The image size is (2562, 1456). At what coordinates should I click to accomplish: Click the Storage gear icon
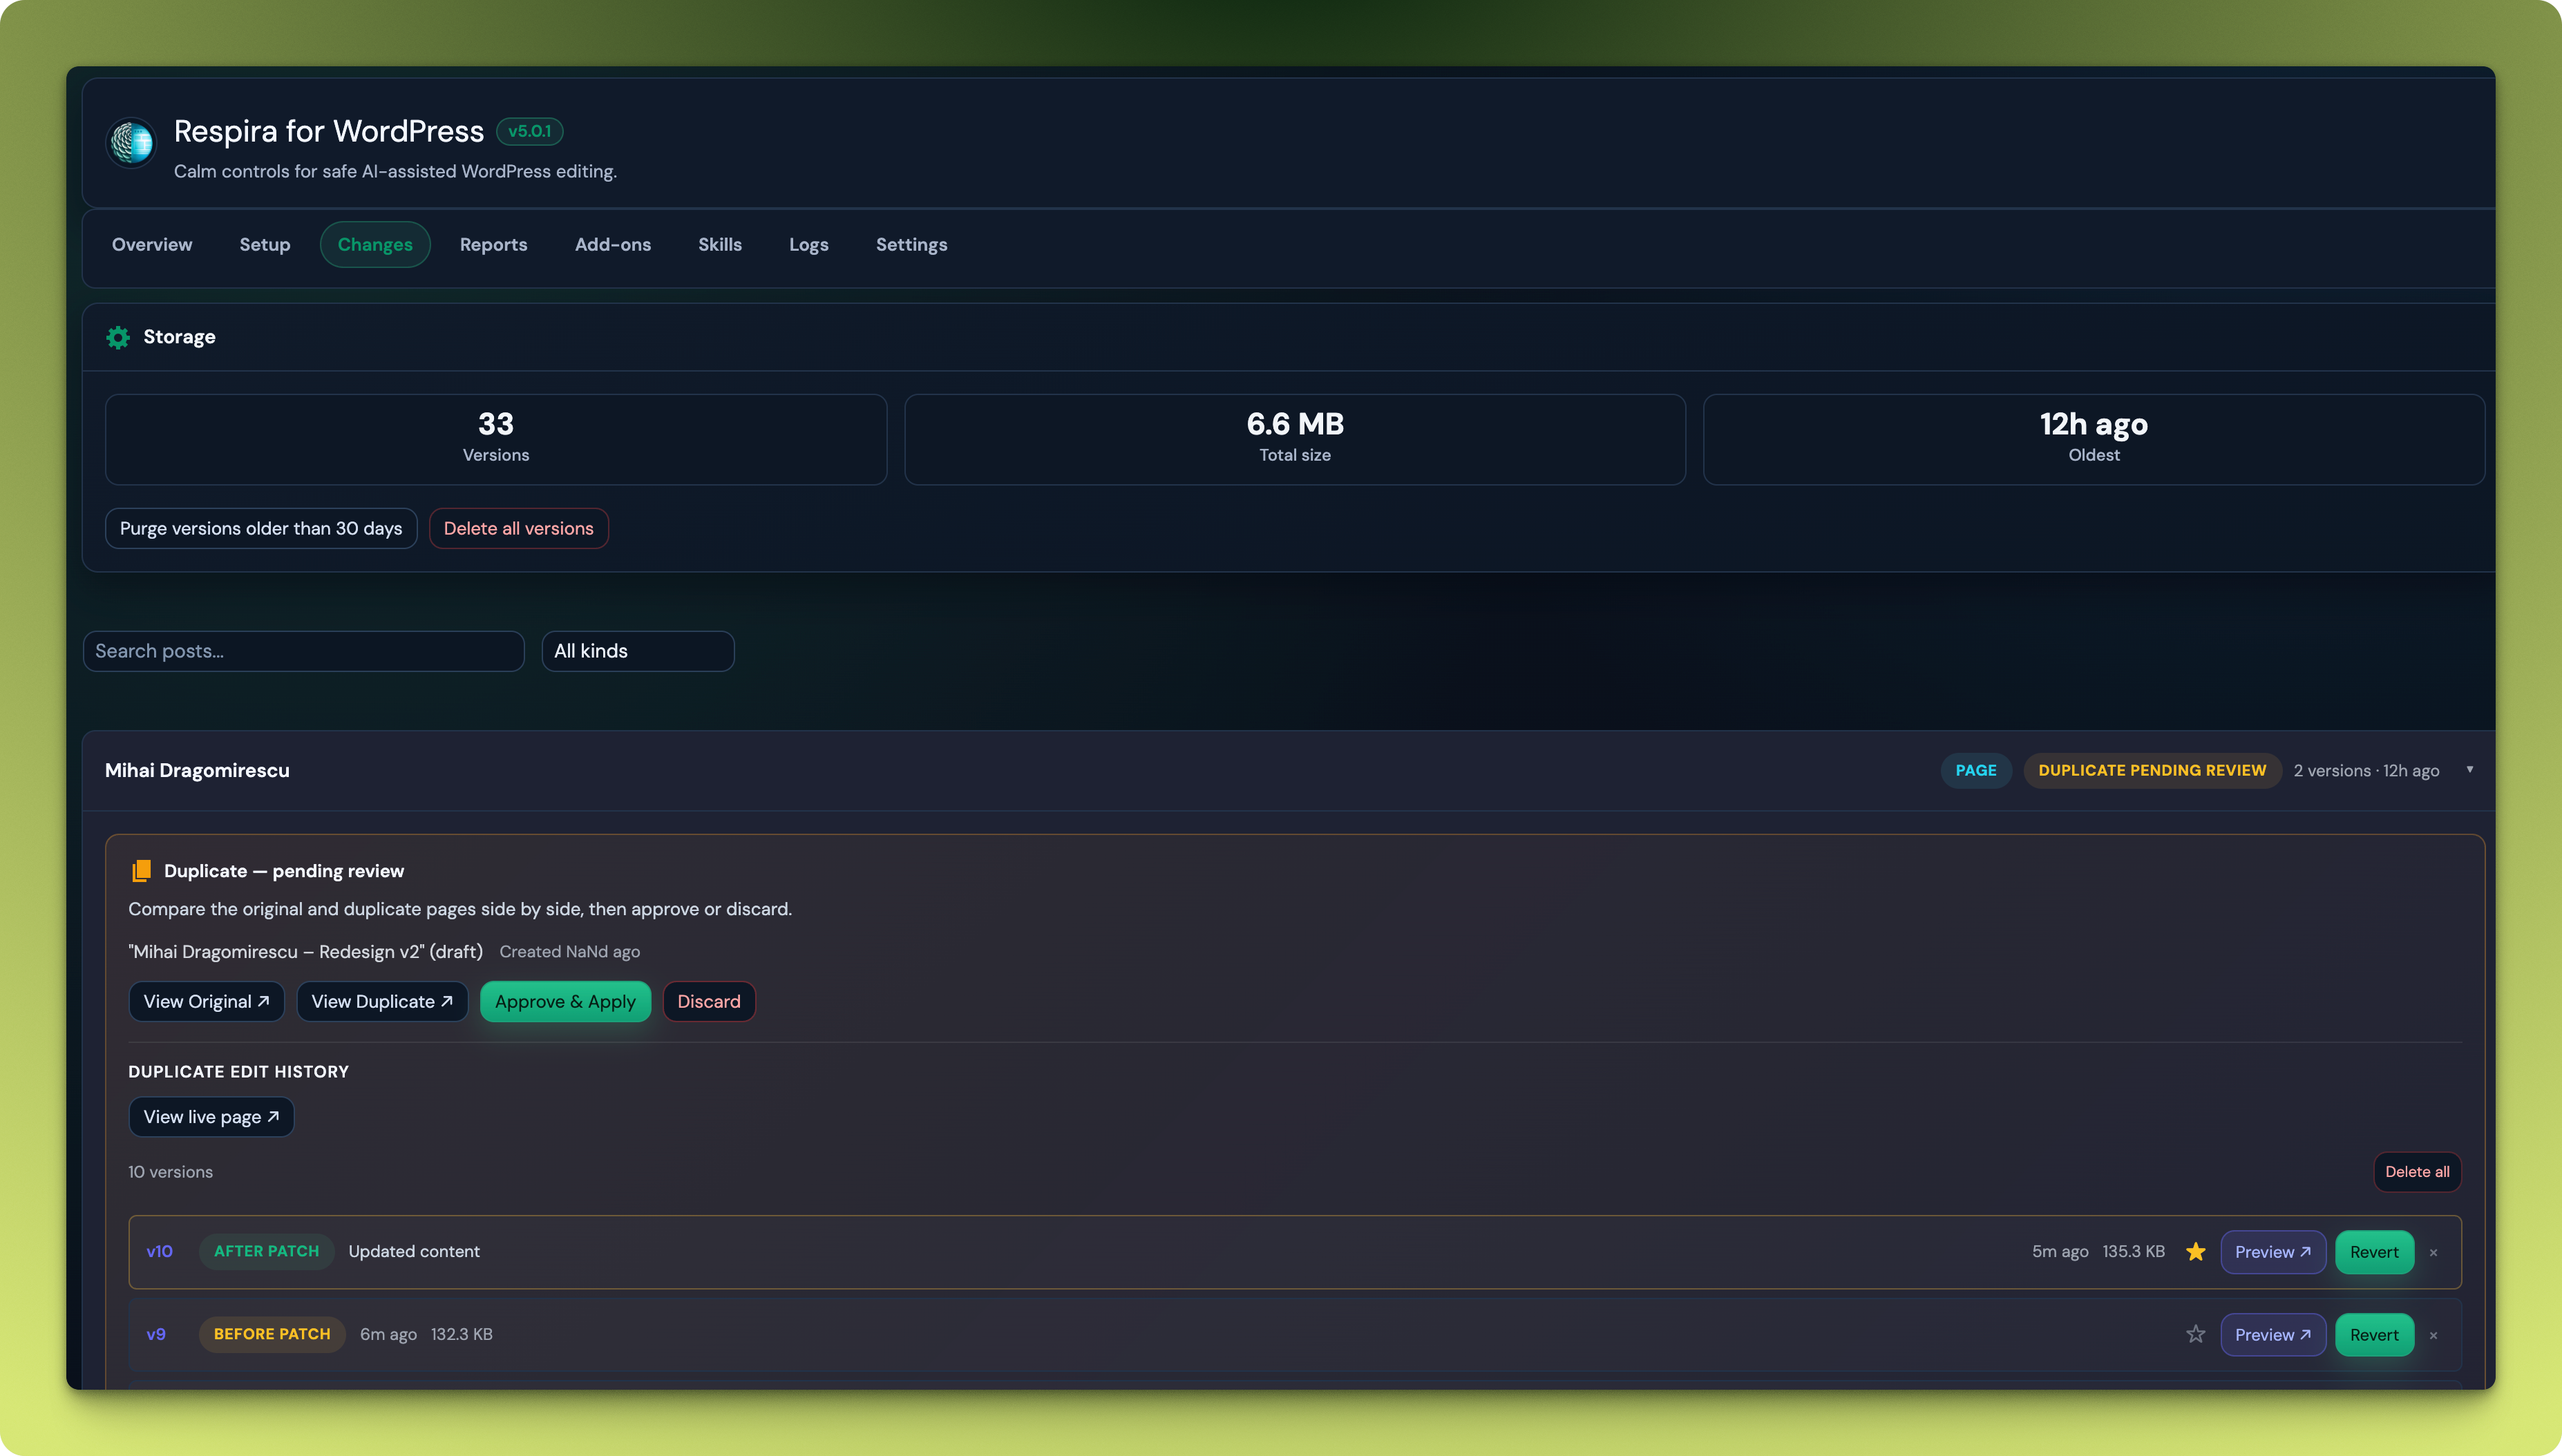pyautogui.click(x=118, y=337)
